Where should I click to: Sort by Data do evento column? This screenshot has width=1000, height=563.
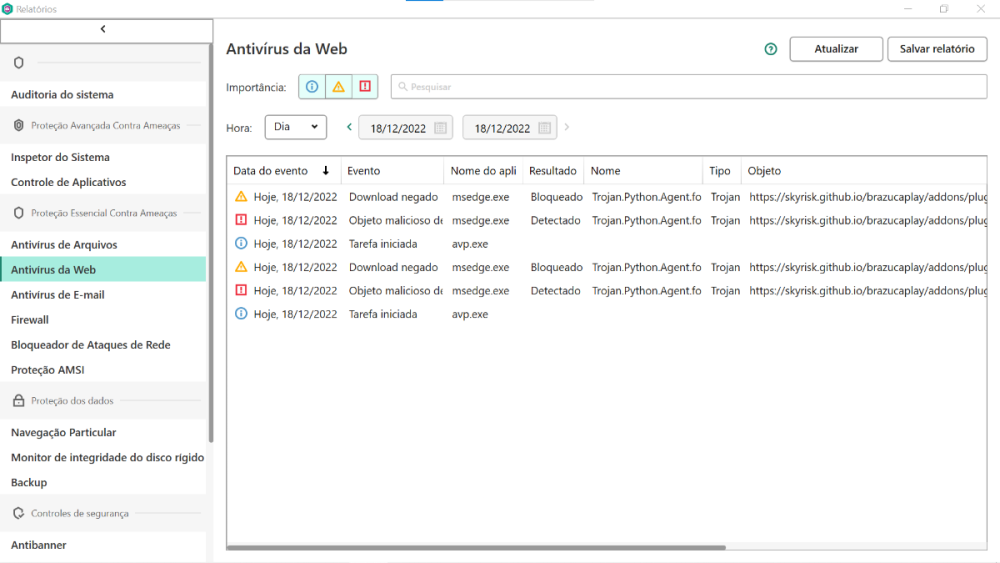[x=270, y=171]
